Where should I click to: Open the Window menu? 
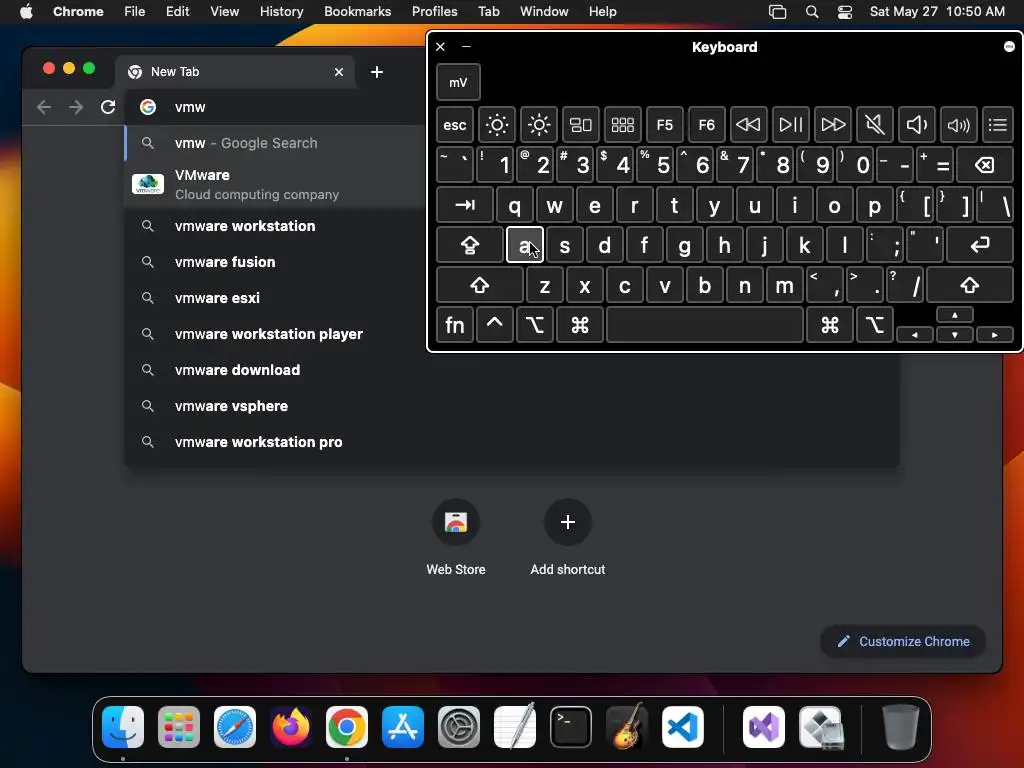point(544,11)
